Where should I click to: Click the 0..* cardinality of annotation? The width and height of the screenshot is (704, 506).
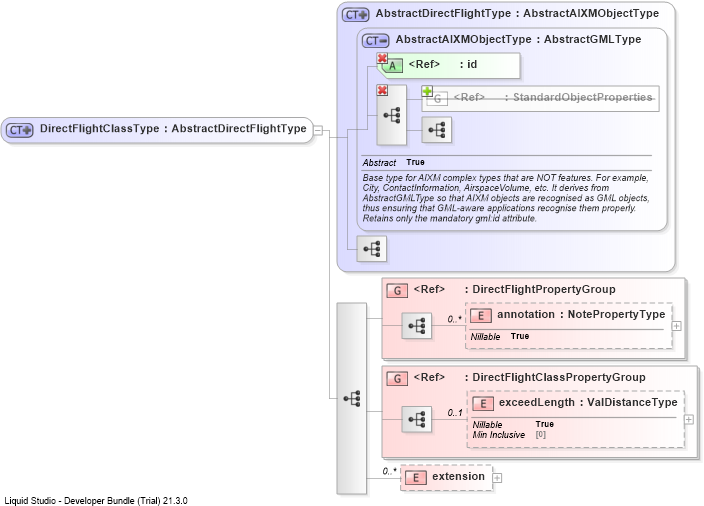click(x=454, y=319)
